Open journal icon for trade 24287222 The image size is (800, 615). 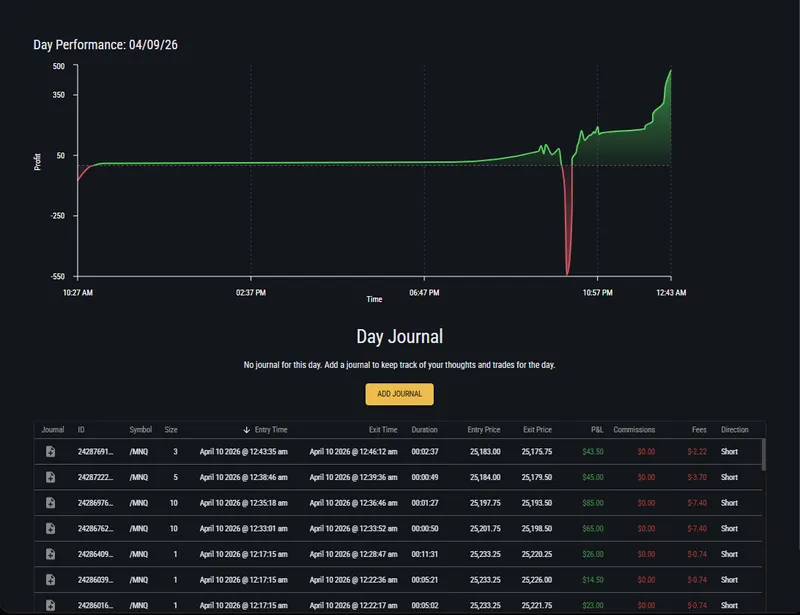(51, 477)
